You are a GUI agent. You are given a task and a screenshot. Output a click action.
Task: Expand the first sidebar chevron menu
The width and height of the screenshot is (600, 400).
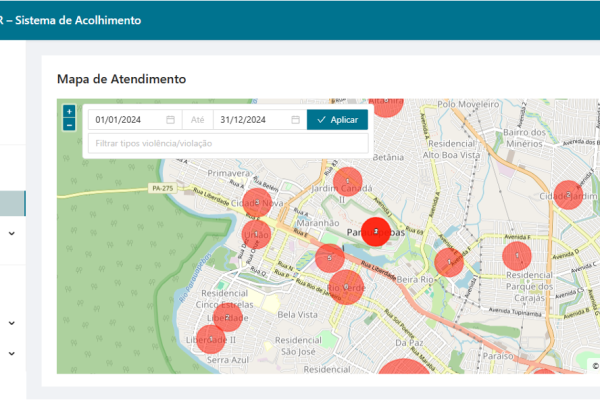click(12, 233)
